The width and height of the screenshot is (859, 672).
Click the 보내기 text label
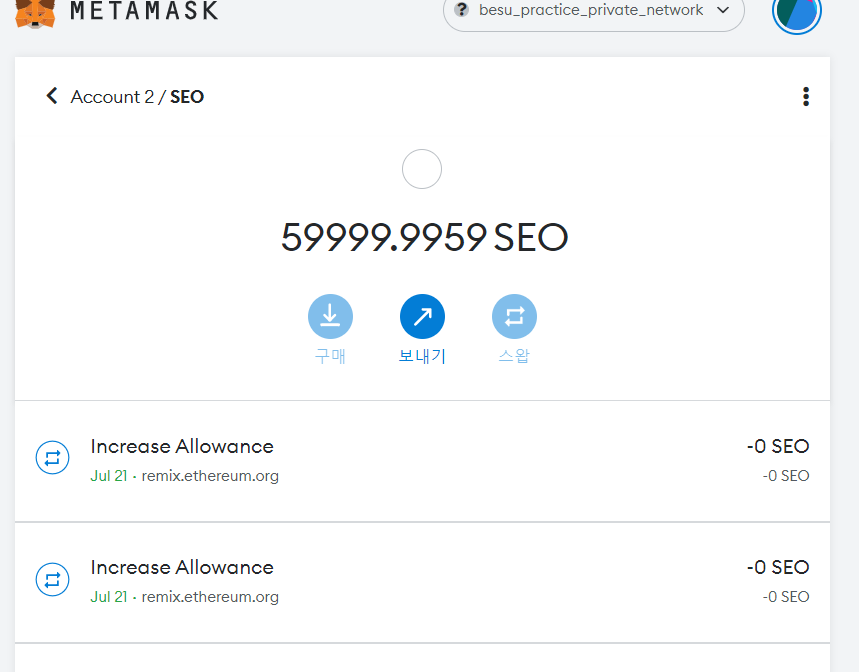[422, 356]
